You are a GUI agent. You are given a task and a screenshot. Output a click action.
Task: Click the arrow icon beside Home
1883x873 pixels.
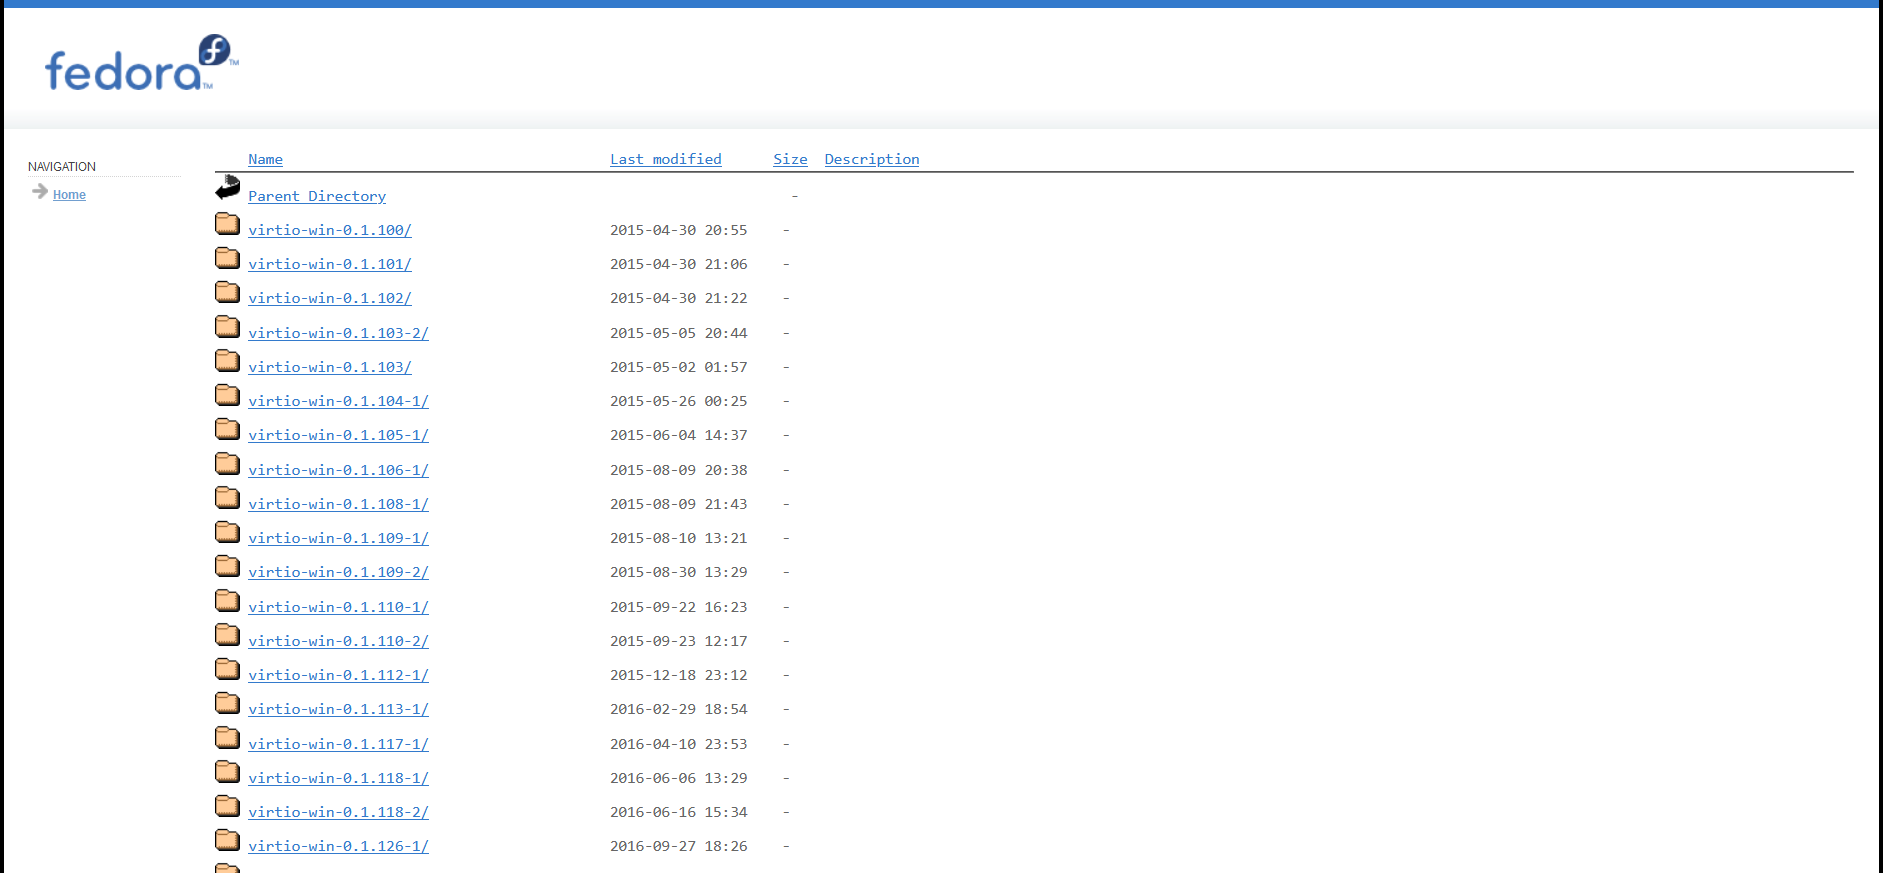[x=40, y=191]
